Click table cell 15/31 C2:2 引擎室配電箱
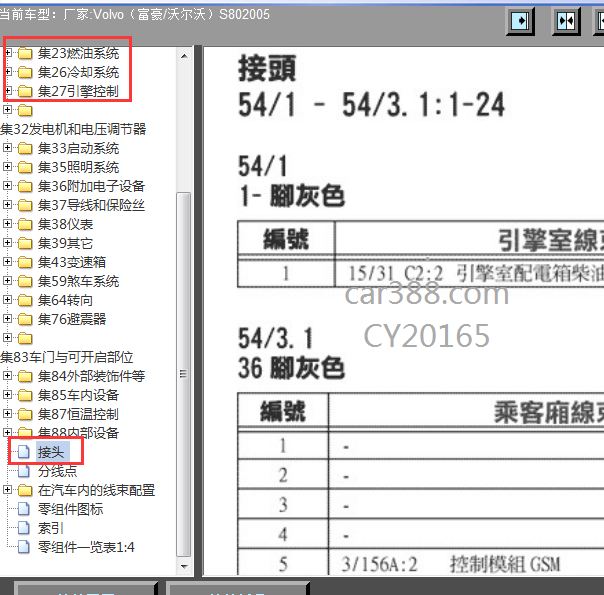The height and width of the screenshot is (595, 604). [x=469, y=273]
